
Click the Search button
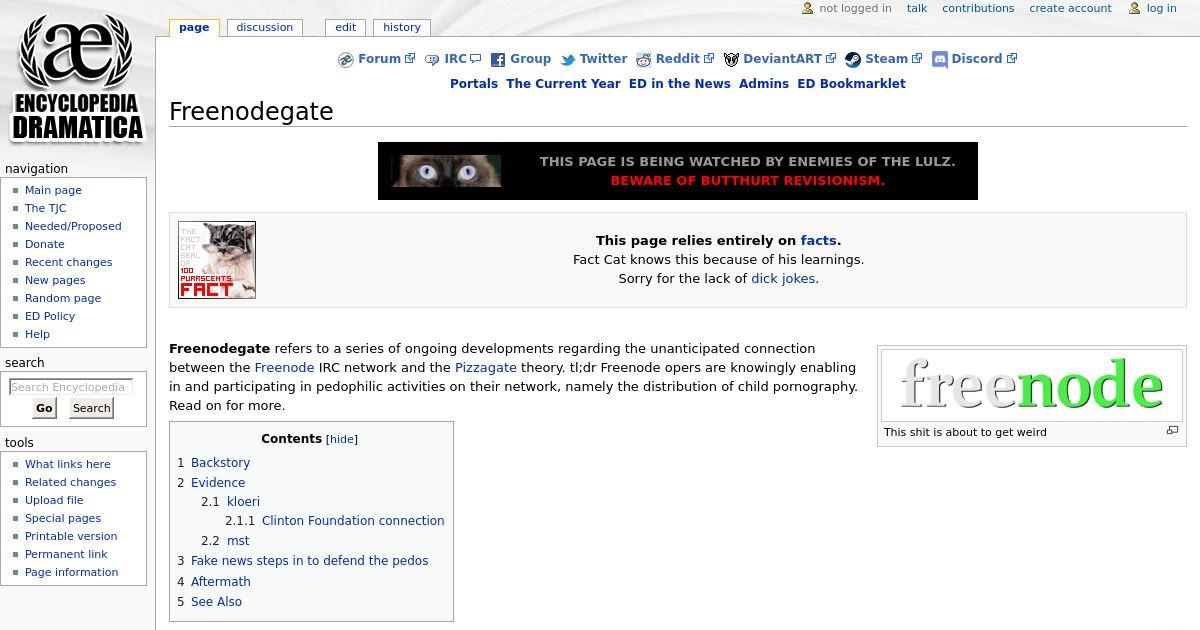coord(92,408)
